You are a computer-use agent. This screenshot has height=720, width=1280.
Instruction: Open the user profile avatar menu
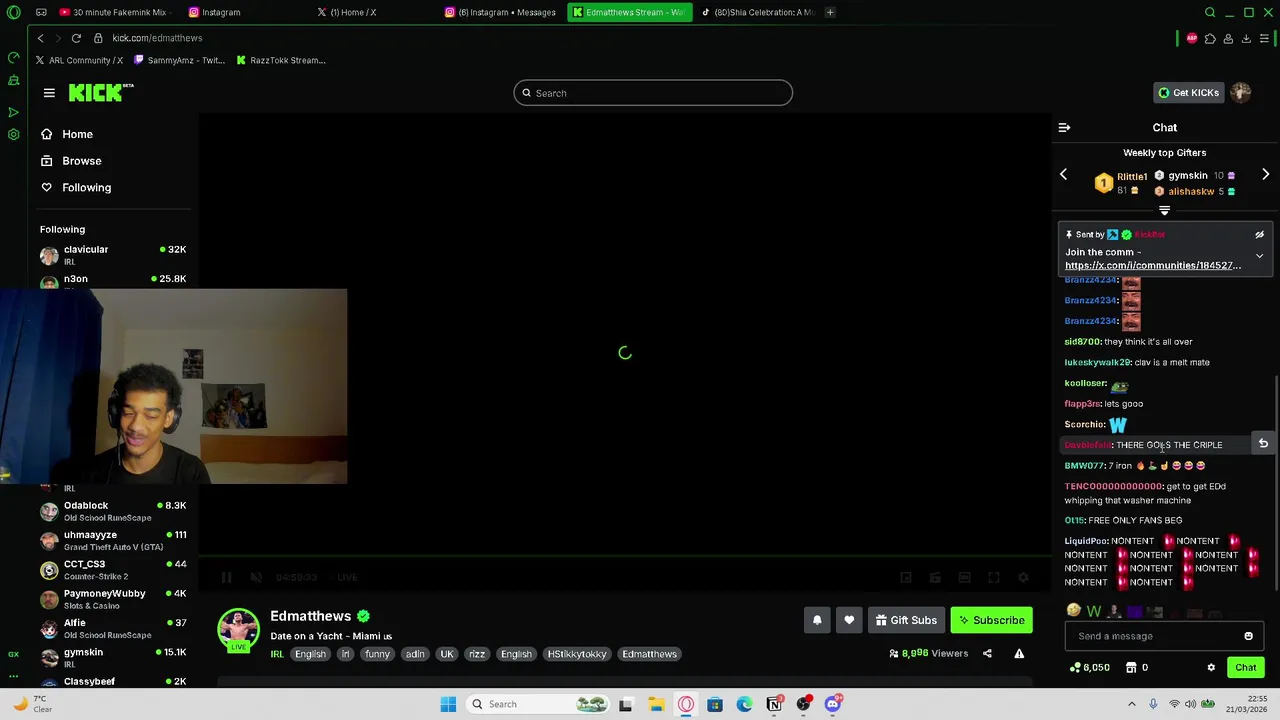tap(1241, 93)
